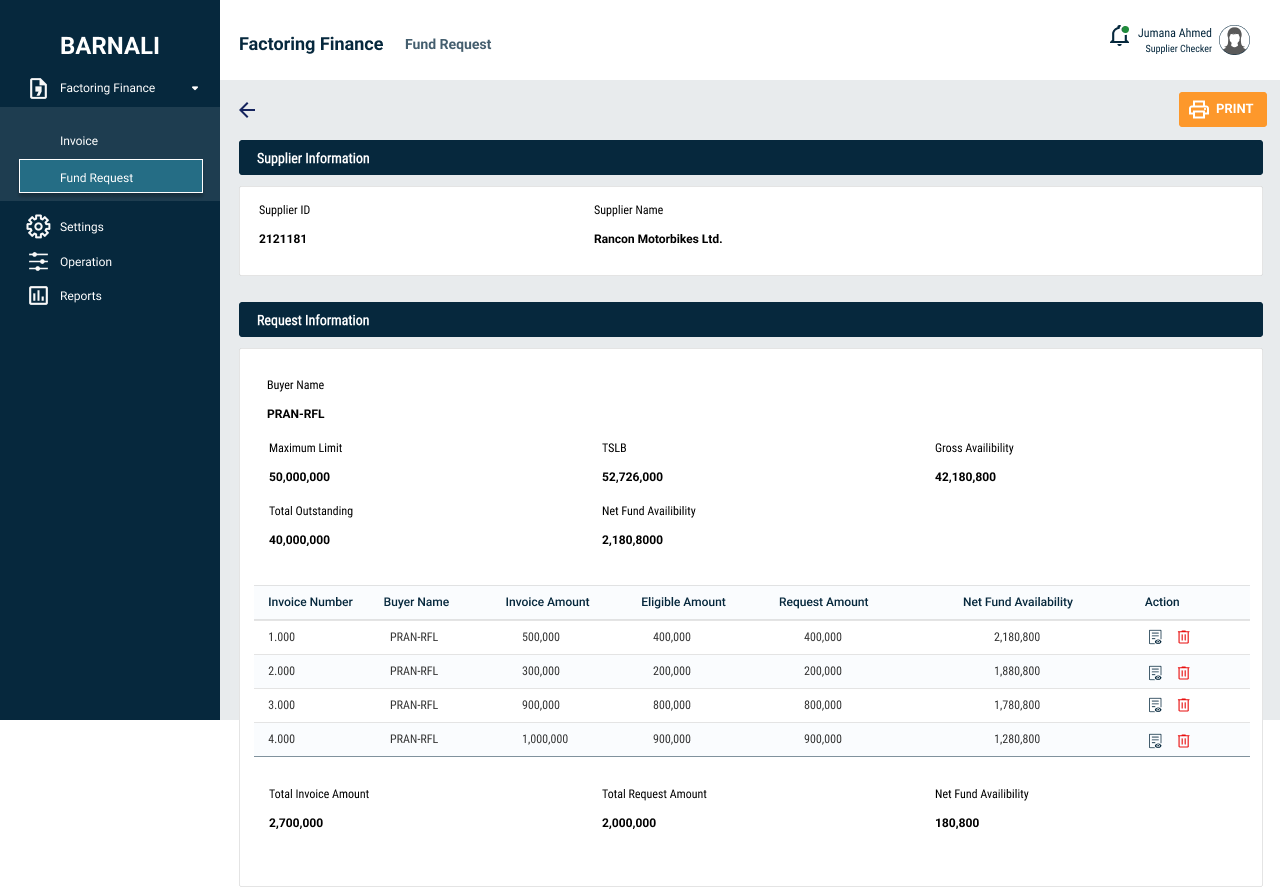
Task: Click the Action column header
Action: pos(1162,602)
